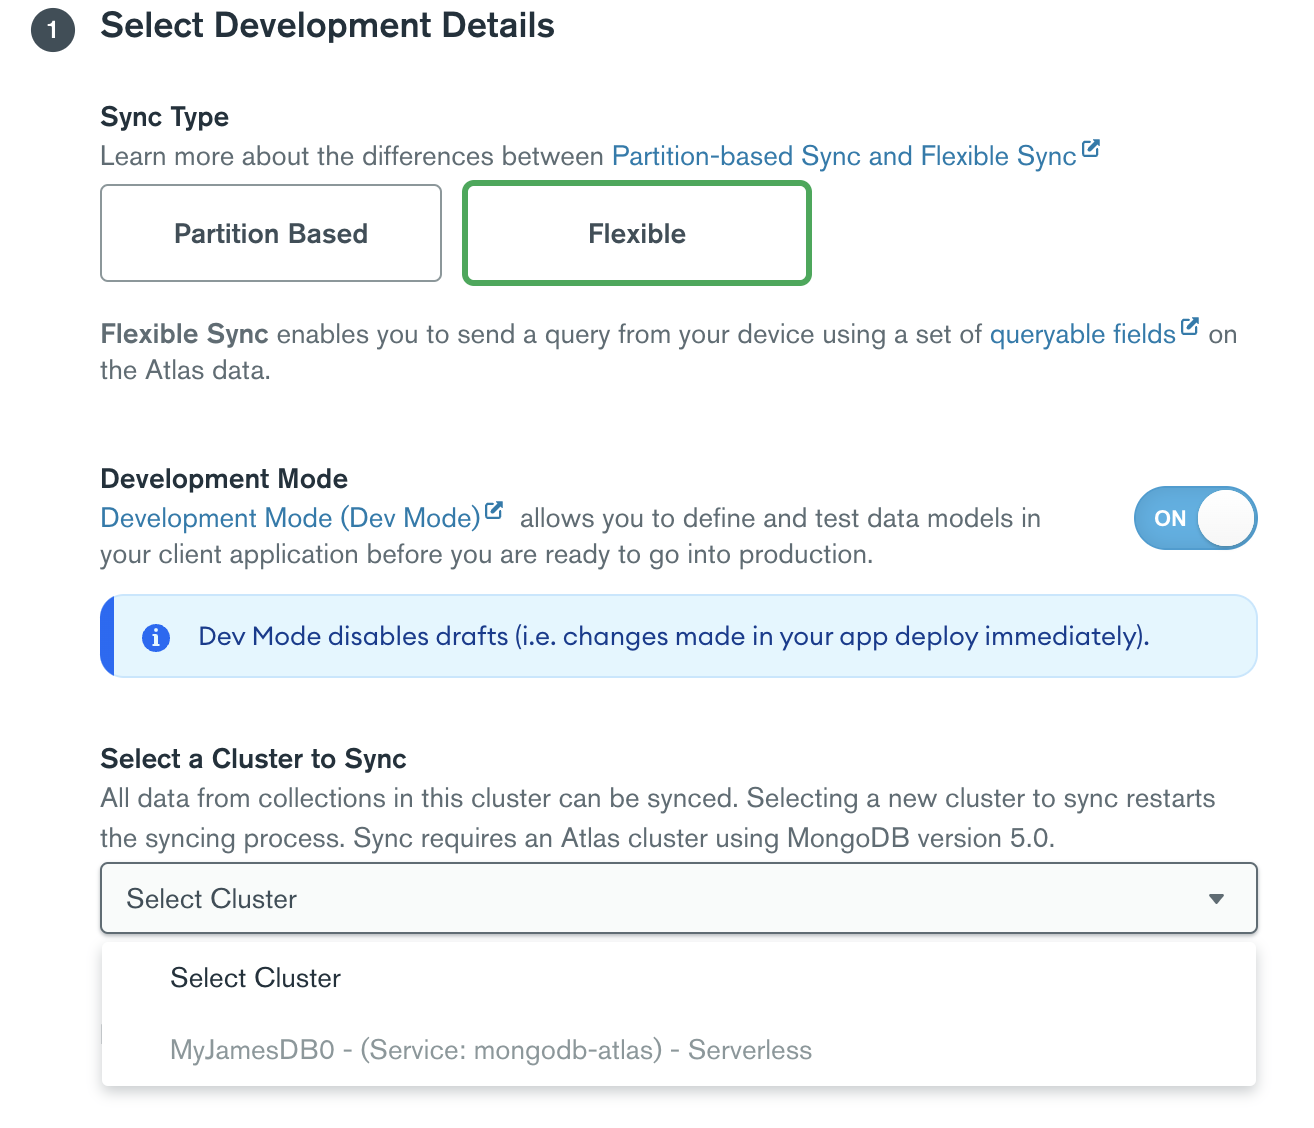The width and height of the screenshot is (1314, 1128).
Task: Choose the Flexible sync type option
Action: pos(636,233)
